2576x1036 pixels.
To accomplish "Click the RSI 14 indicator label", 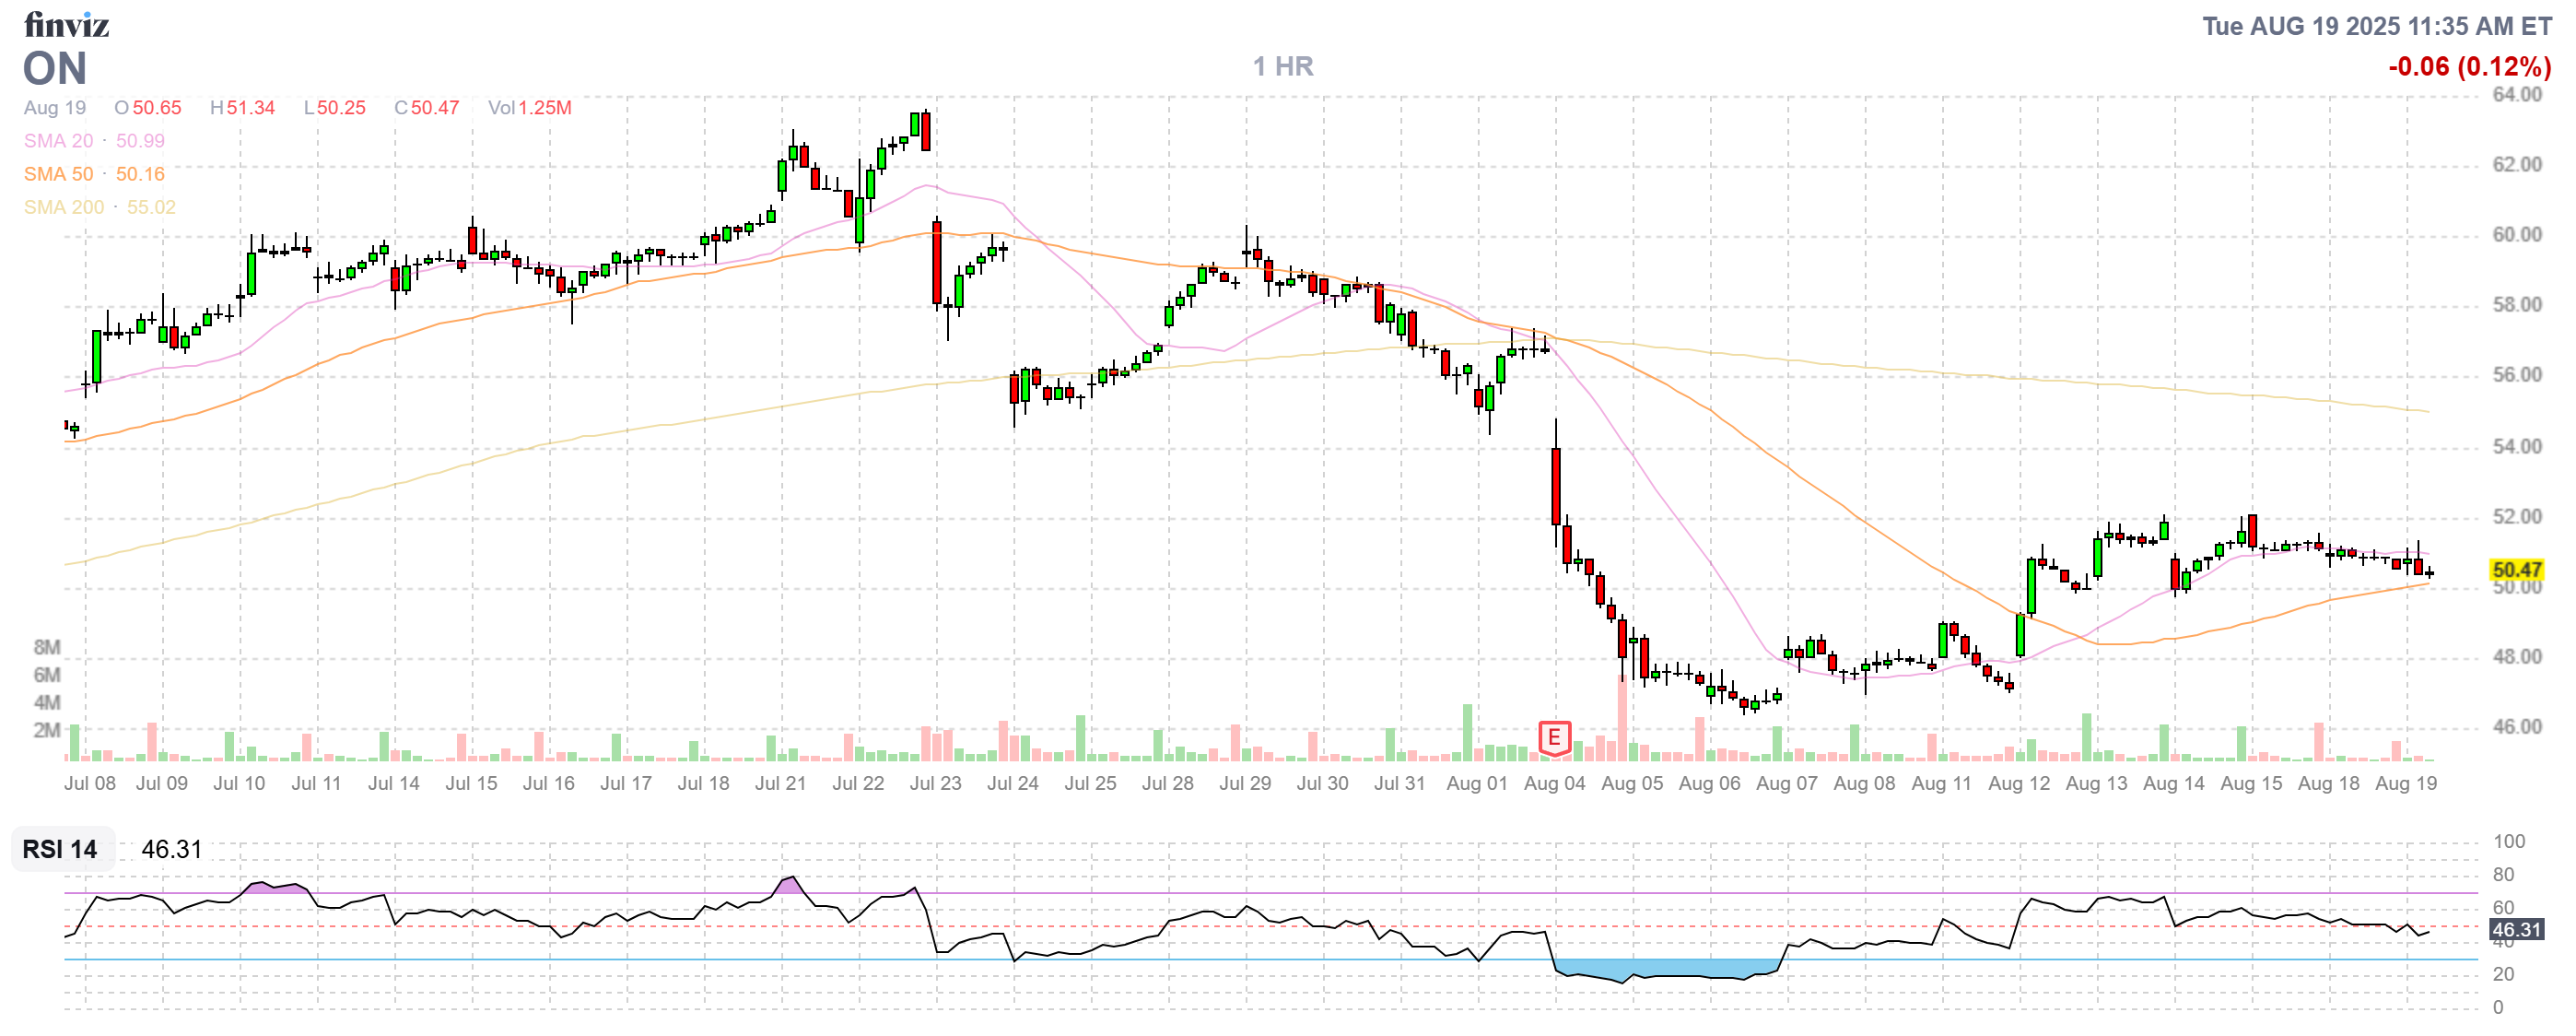I will click(60, 849).
